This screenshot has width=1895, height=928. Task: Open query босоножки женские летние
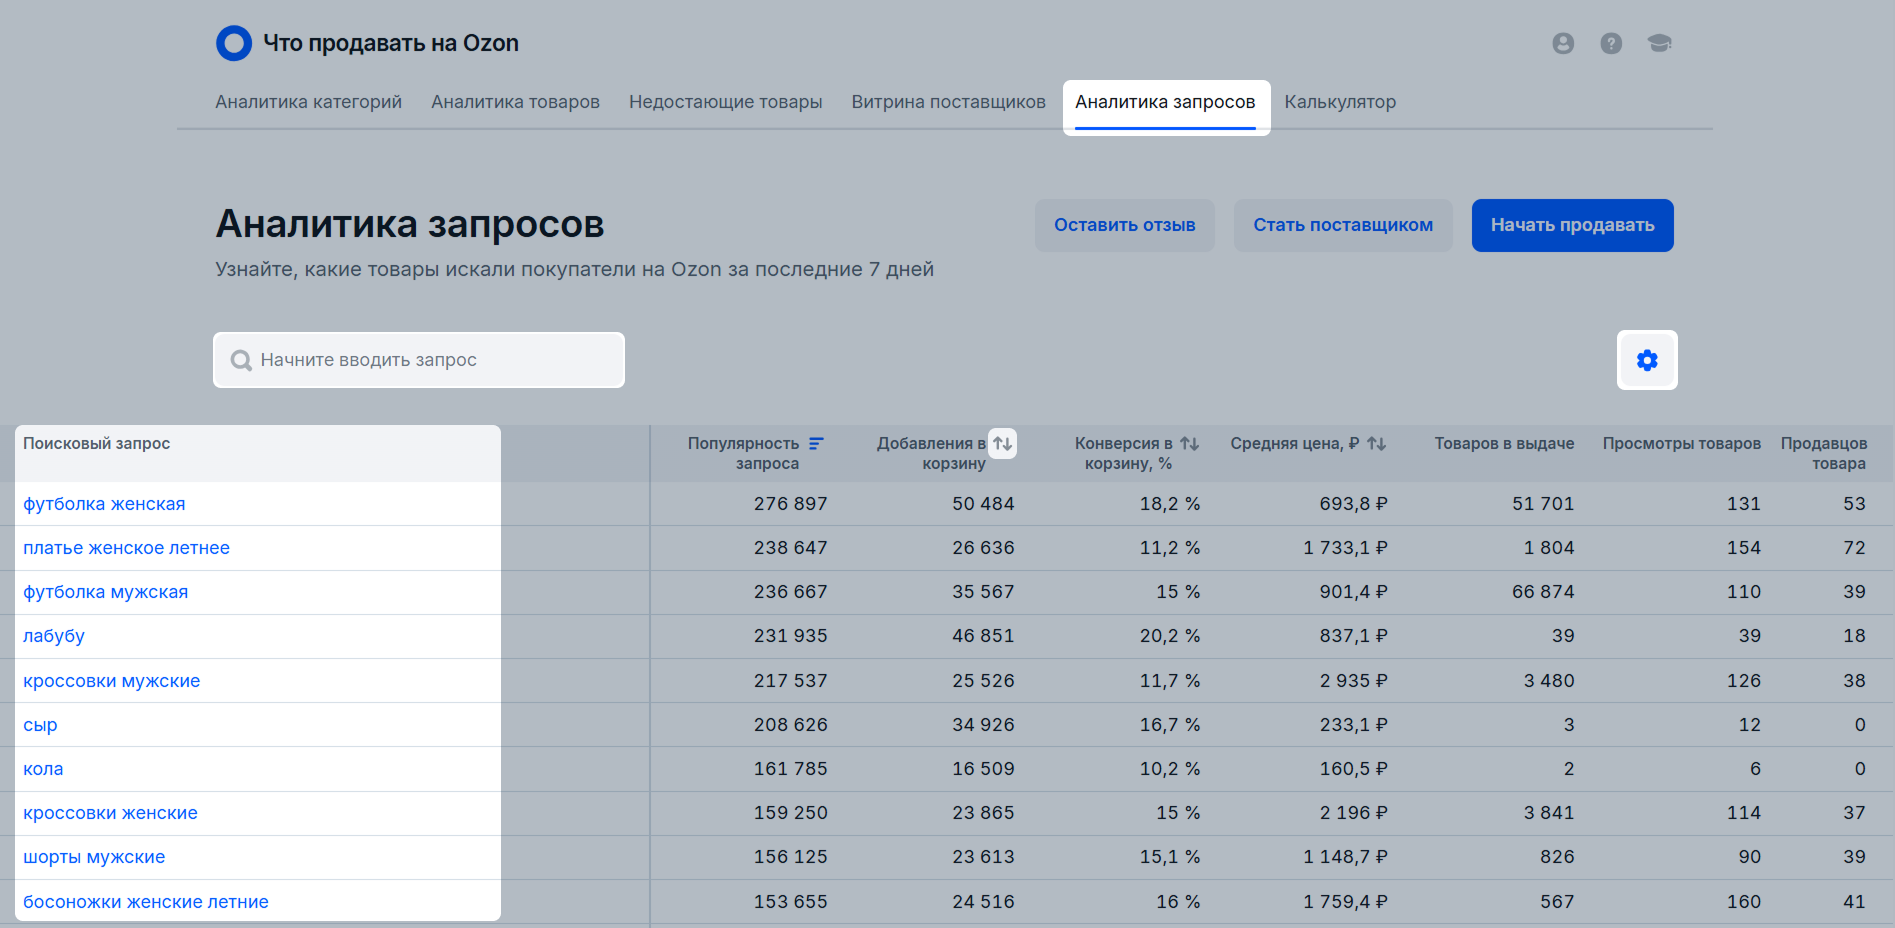pos(146,902)
